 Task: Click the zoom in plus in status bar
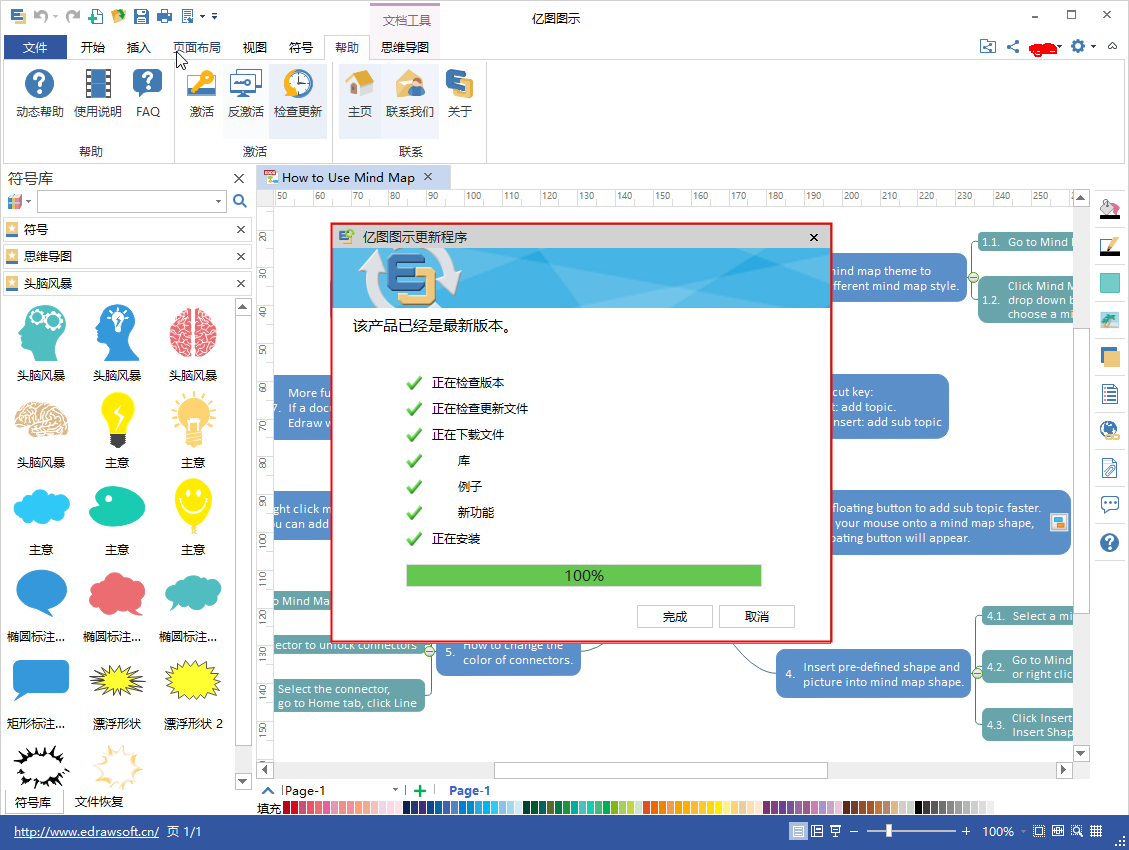click(x=966, y=831)
